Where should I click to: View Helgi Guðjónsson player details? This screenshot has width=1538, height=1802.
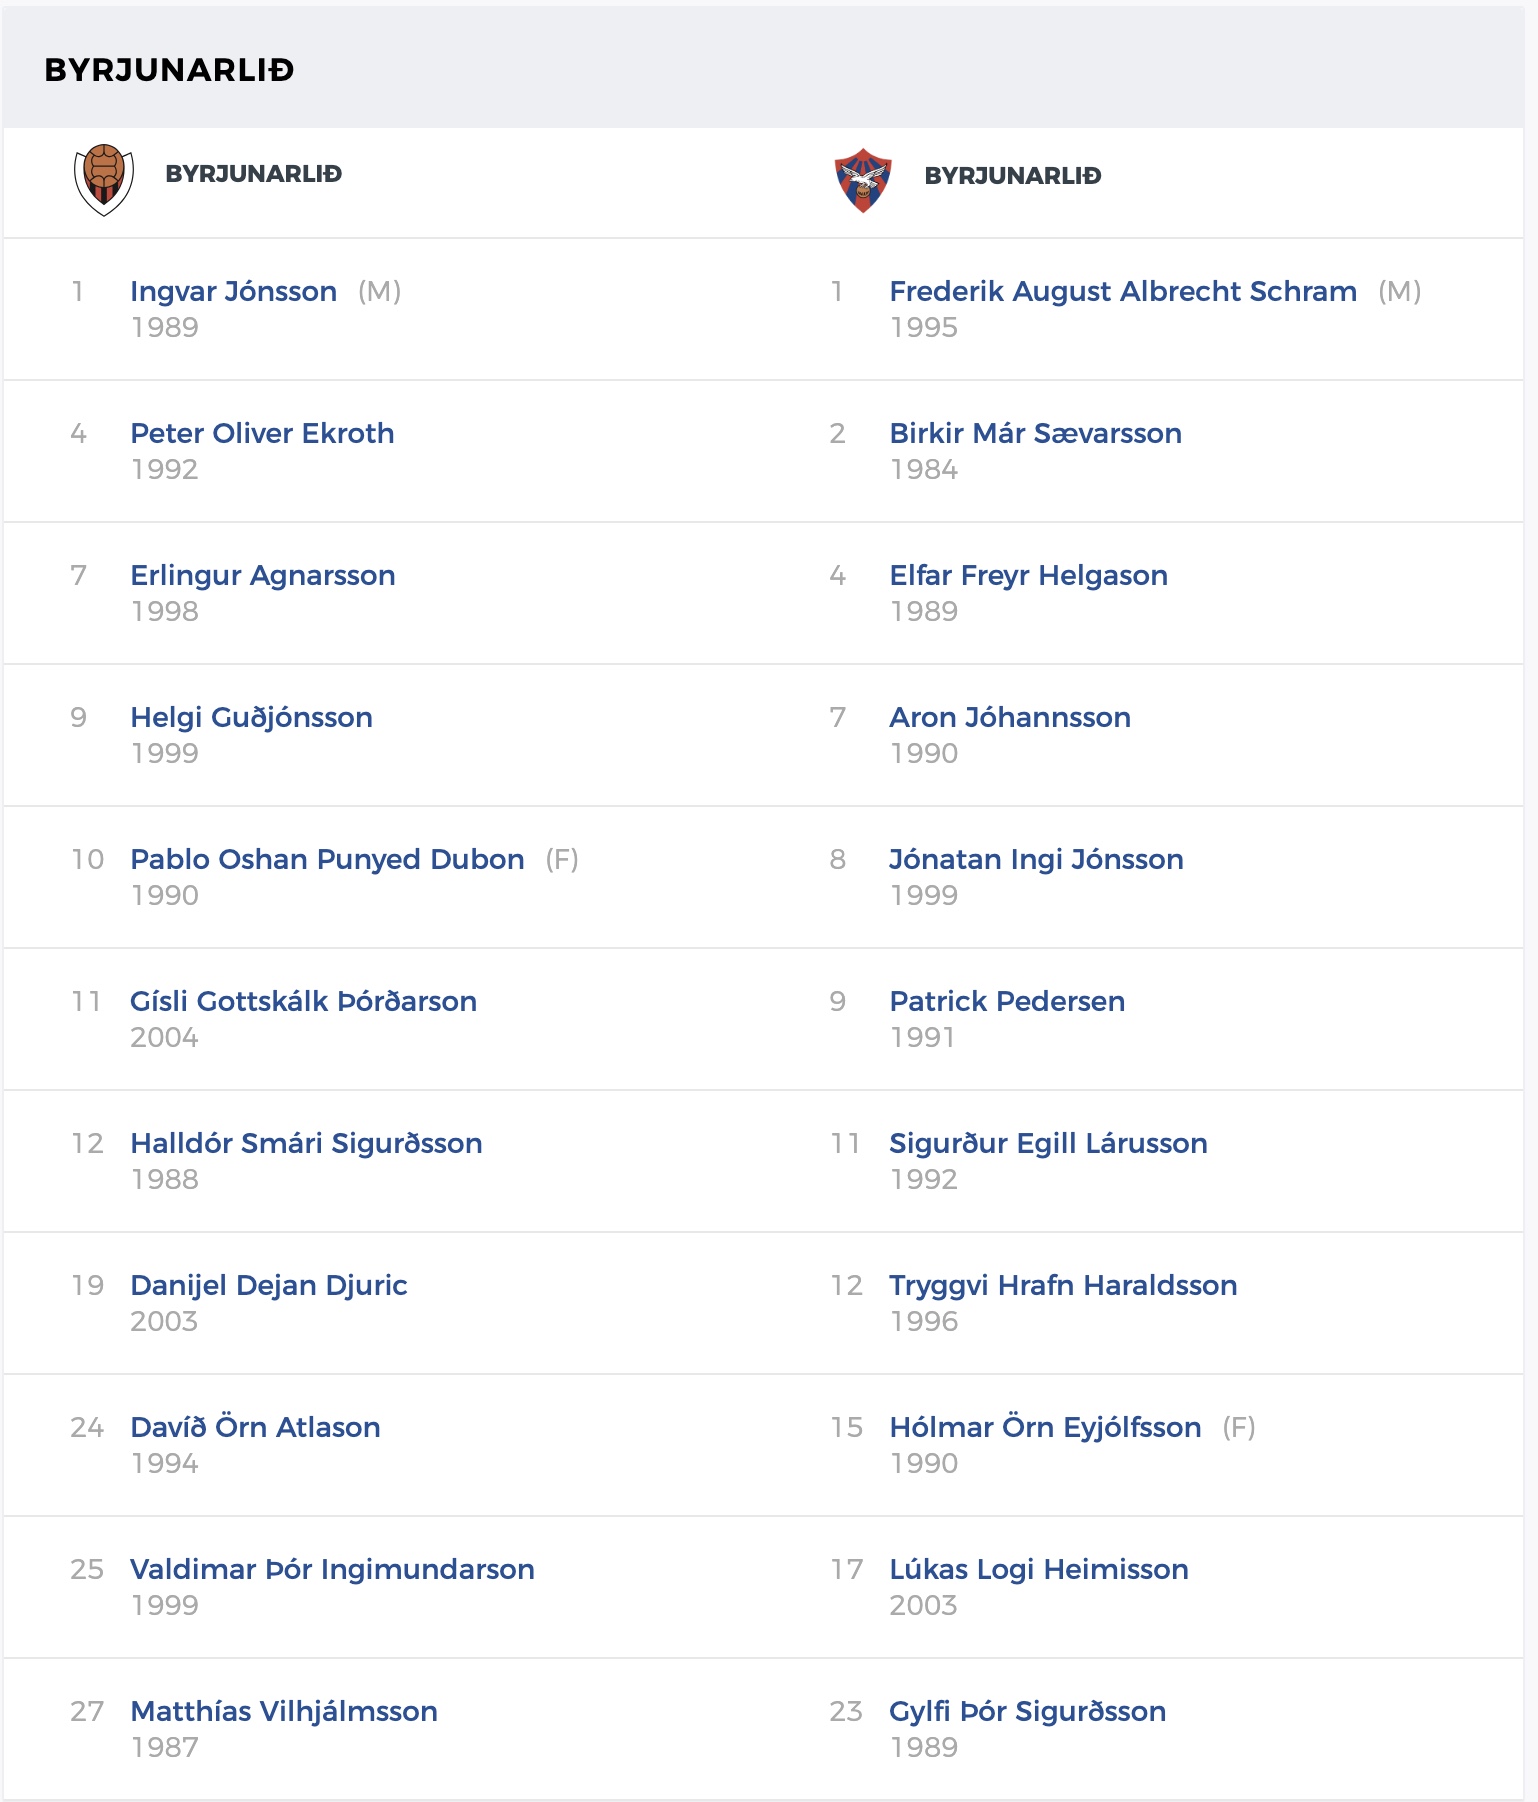pyautogui.click(x=252, y=718)
